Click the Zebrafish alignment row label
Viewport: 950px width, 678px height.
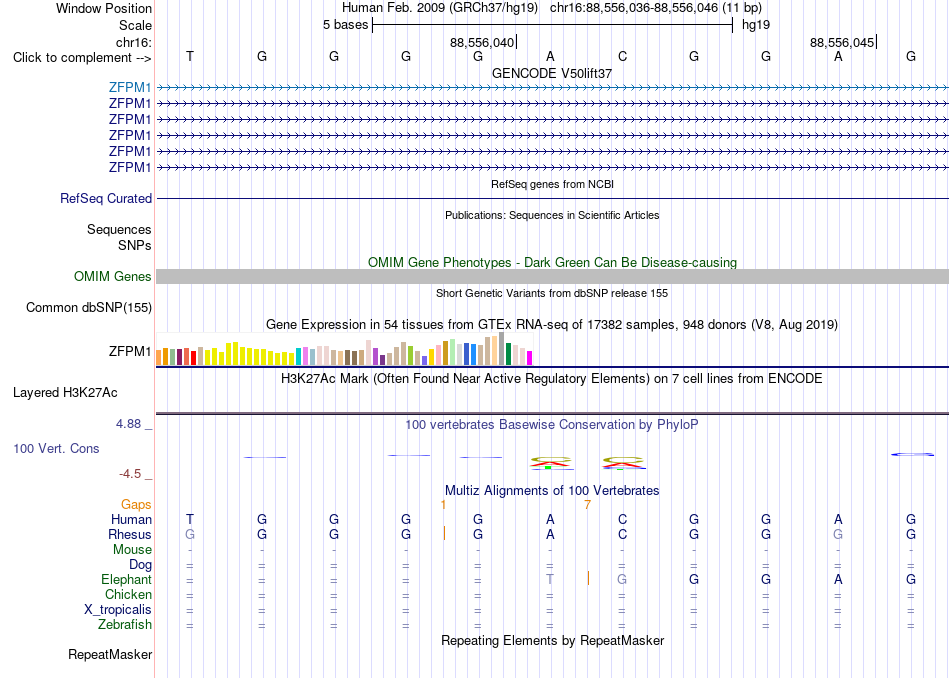125,625
